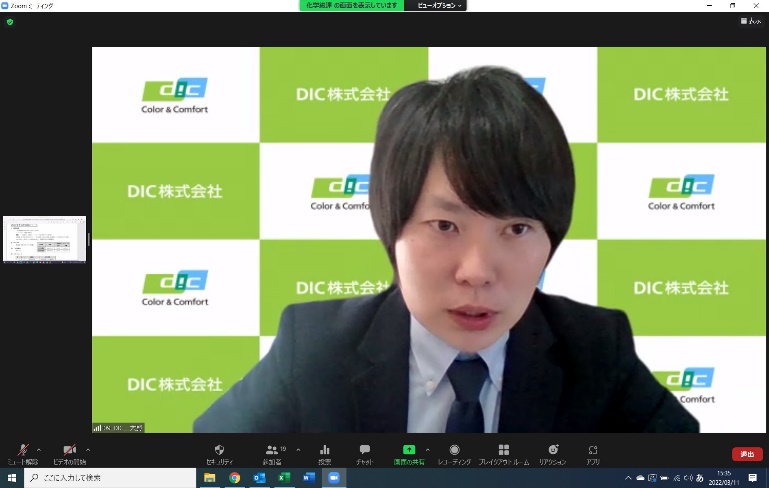Image resolution: width=769 pixels, height=488 pixels.
Task: Toggle the Japanese IME indicator
Action: pos(700,478)
